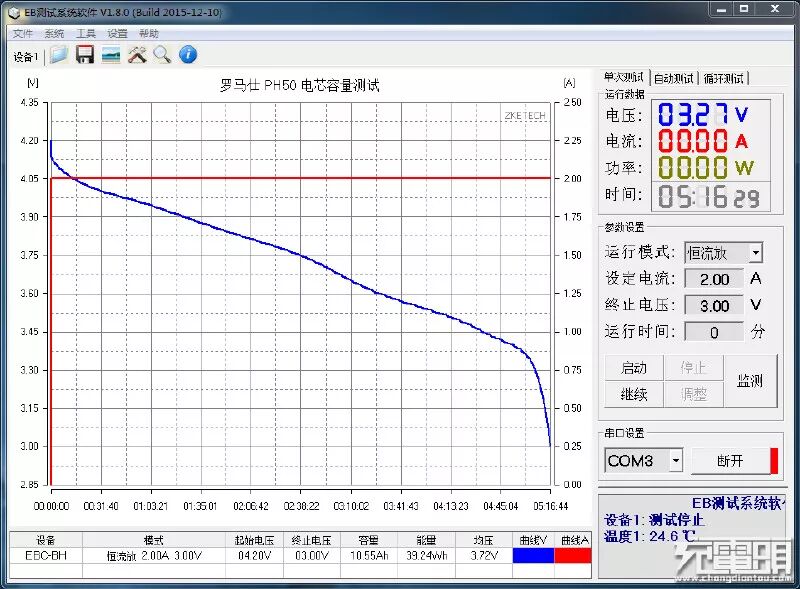
Task: Switch to the 自动测试 tab
Action: pos(673,79)
